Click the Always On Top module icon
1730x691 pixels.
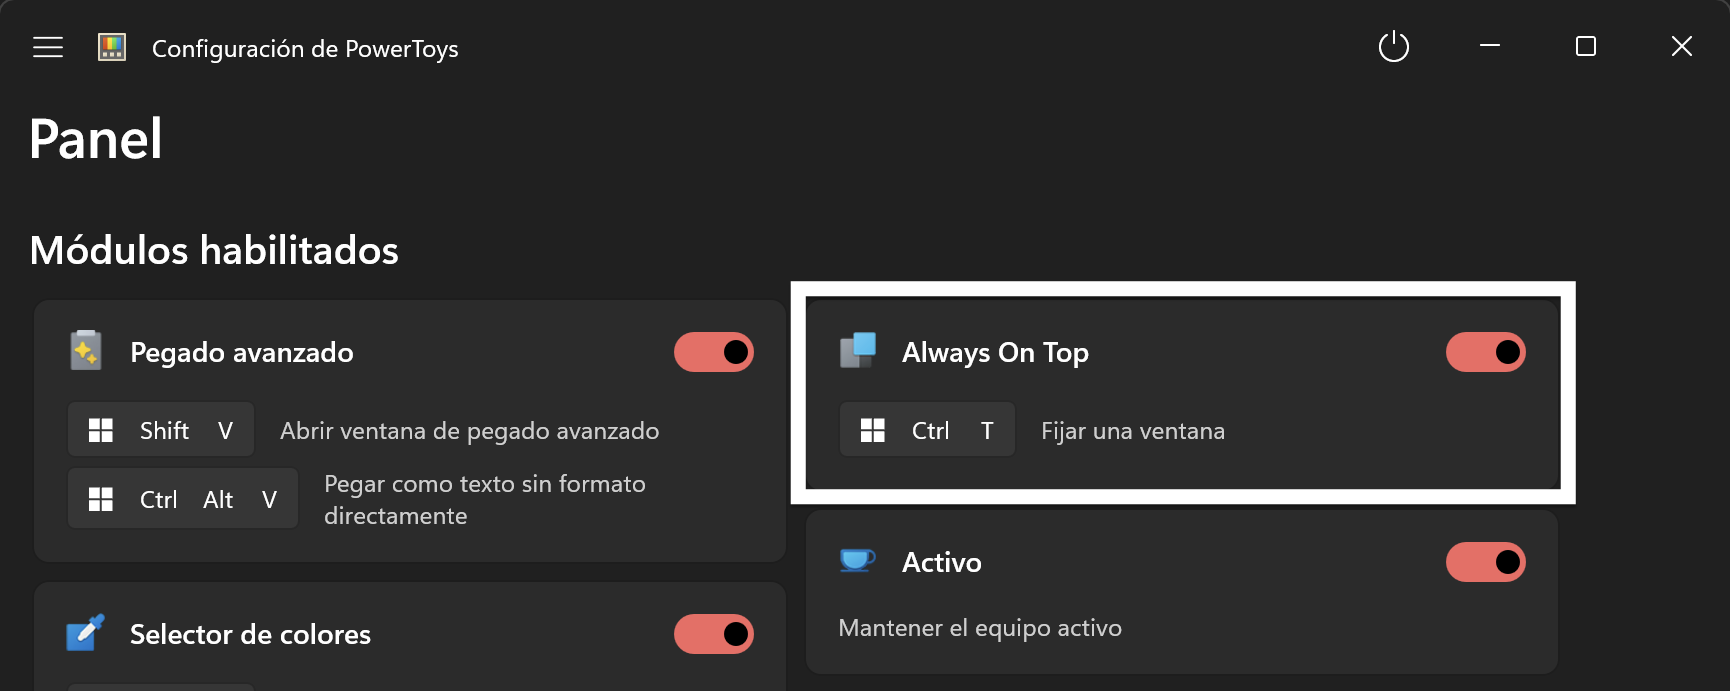pyautogui.click(x=858, y=351)
